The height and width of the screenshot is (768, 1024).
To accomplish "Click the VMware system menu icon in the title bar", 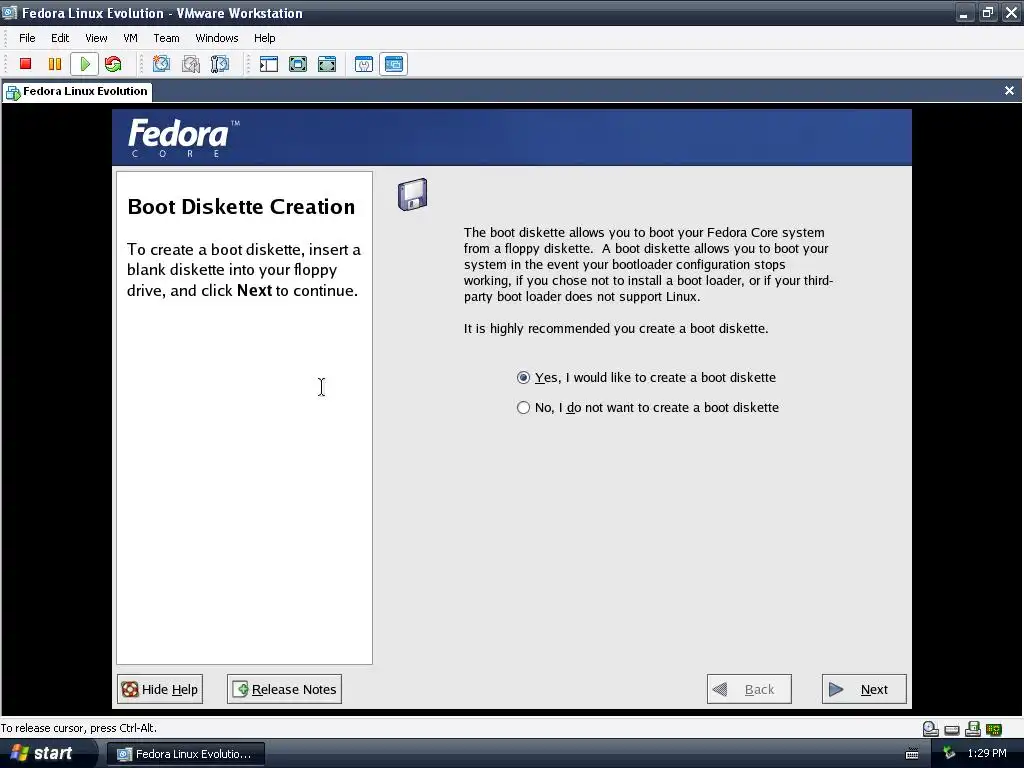I will 9,12.
